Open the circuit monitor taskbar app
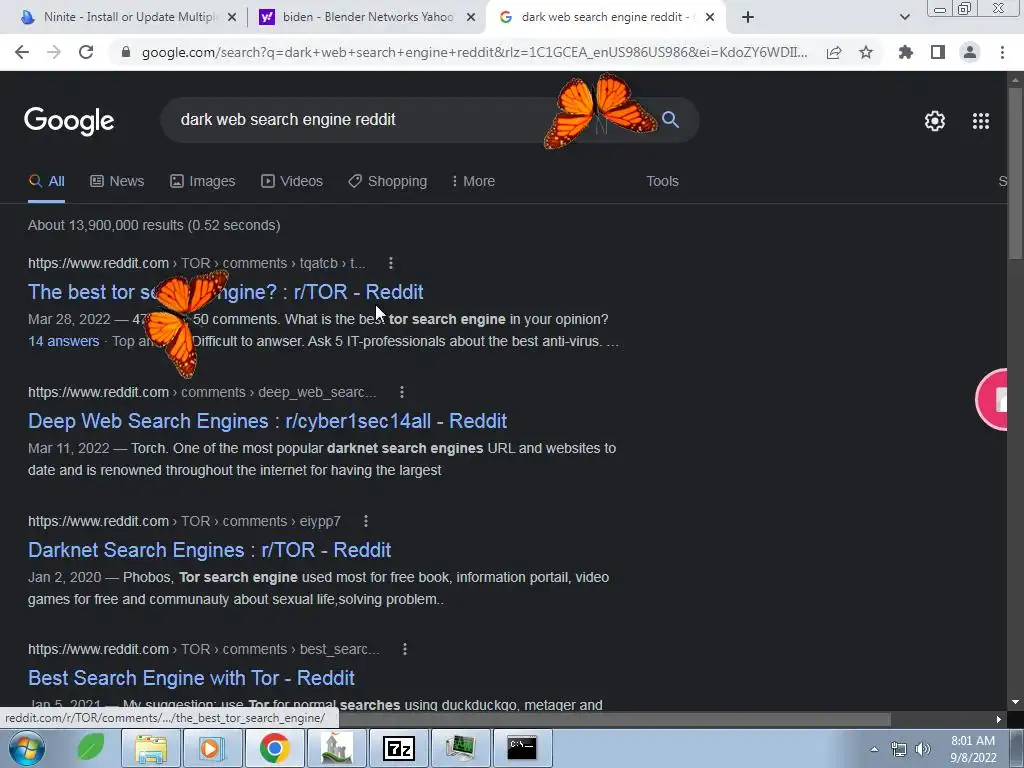Image resolution: width=1024 pixels, height=768 pixels. coord(460,748)
